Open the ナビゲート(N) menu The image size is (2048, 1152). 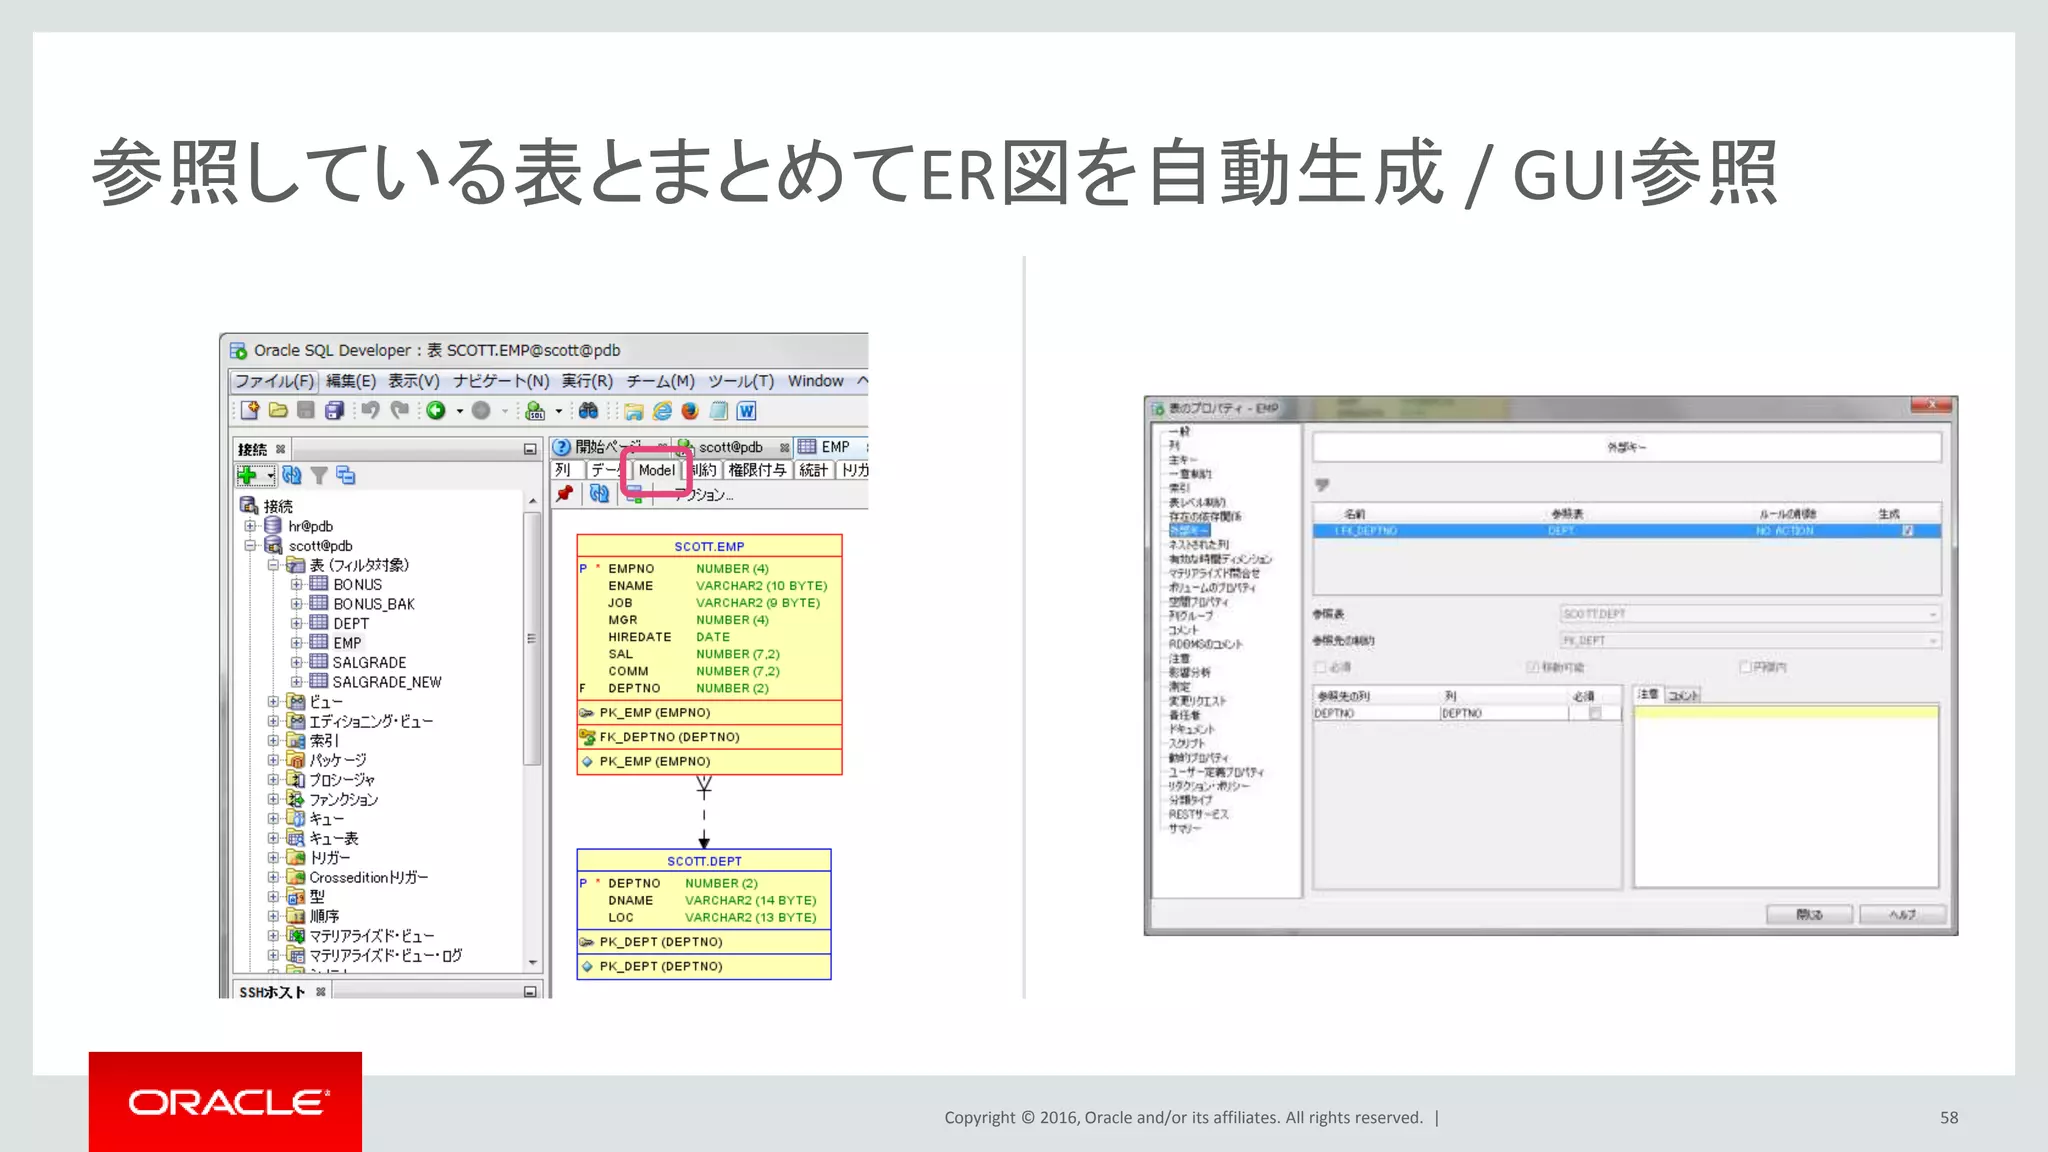coord(501,381)
